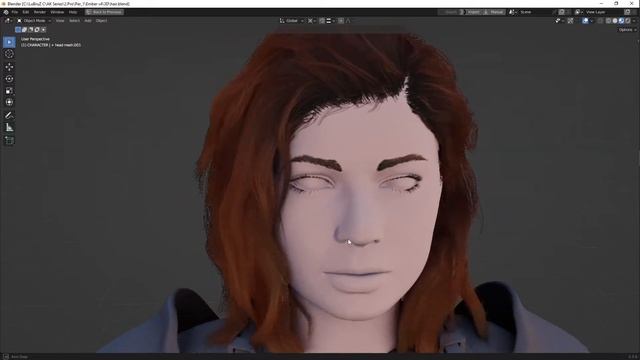Image resolution: width=640 pixels, height=360 pixels.
Task: Select the Cursor tool
Action: 9,54
